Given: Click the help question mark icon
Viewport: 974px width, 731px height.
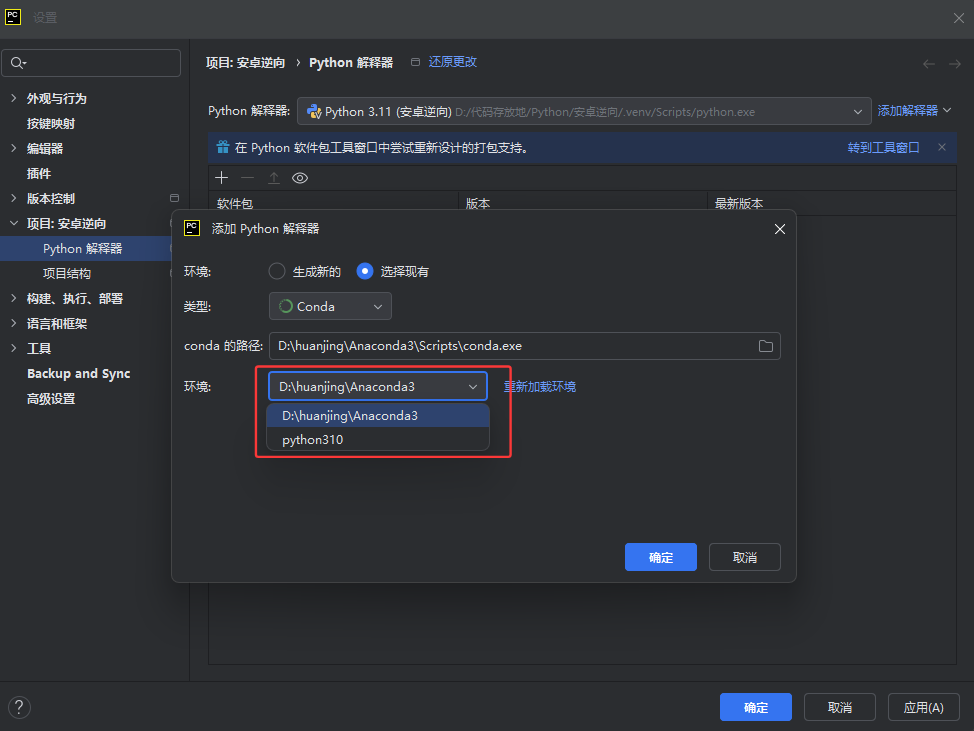Looking at the screenshot, I should [x=19, y=707].
